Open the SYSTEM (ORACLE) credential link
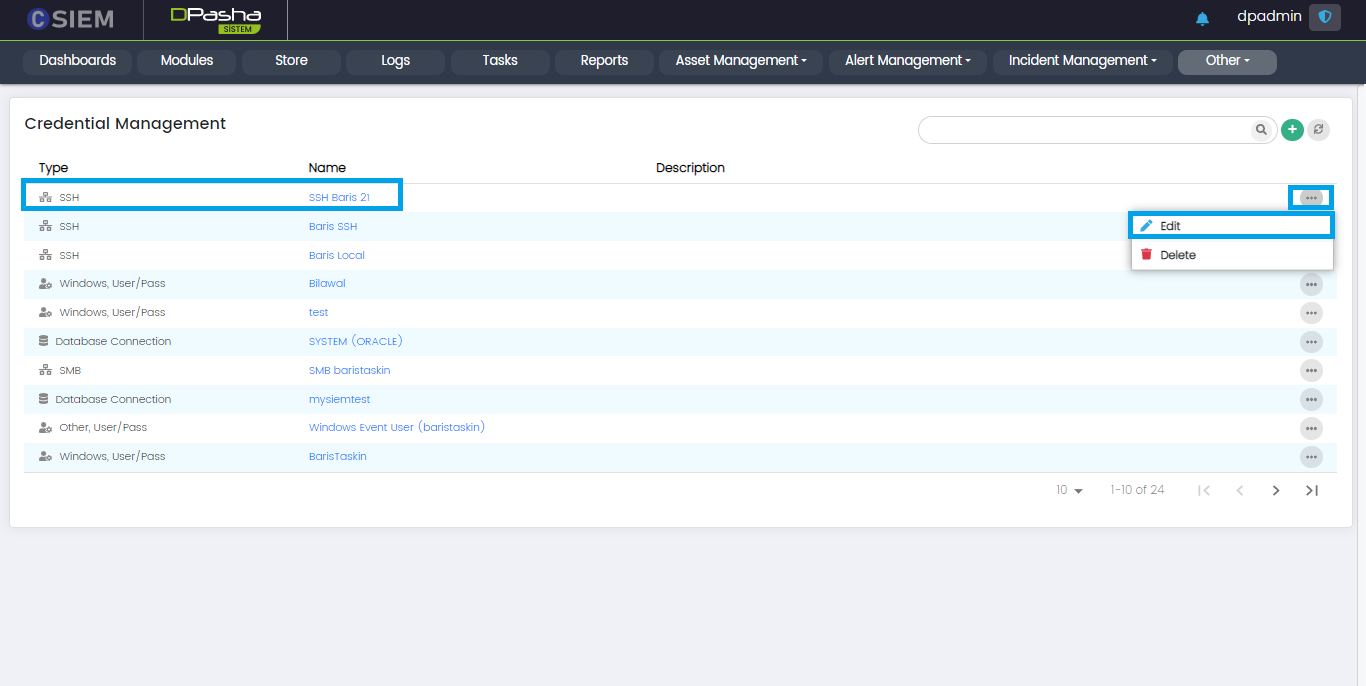The width and height of the screenshot is (1366, 686). (355, 342)
